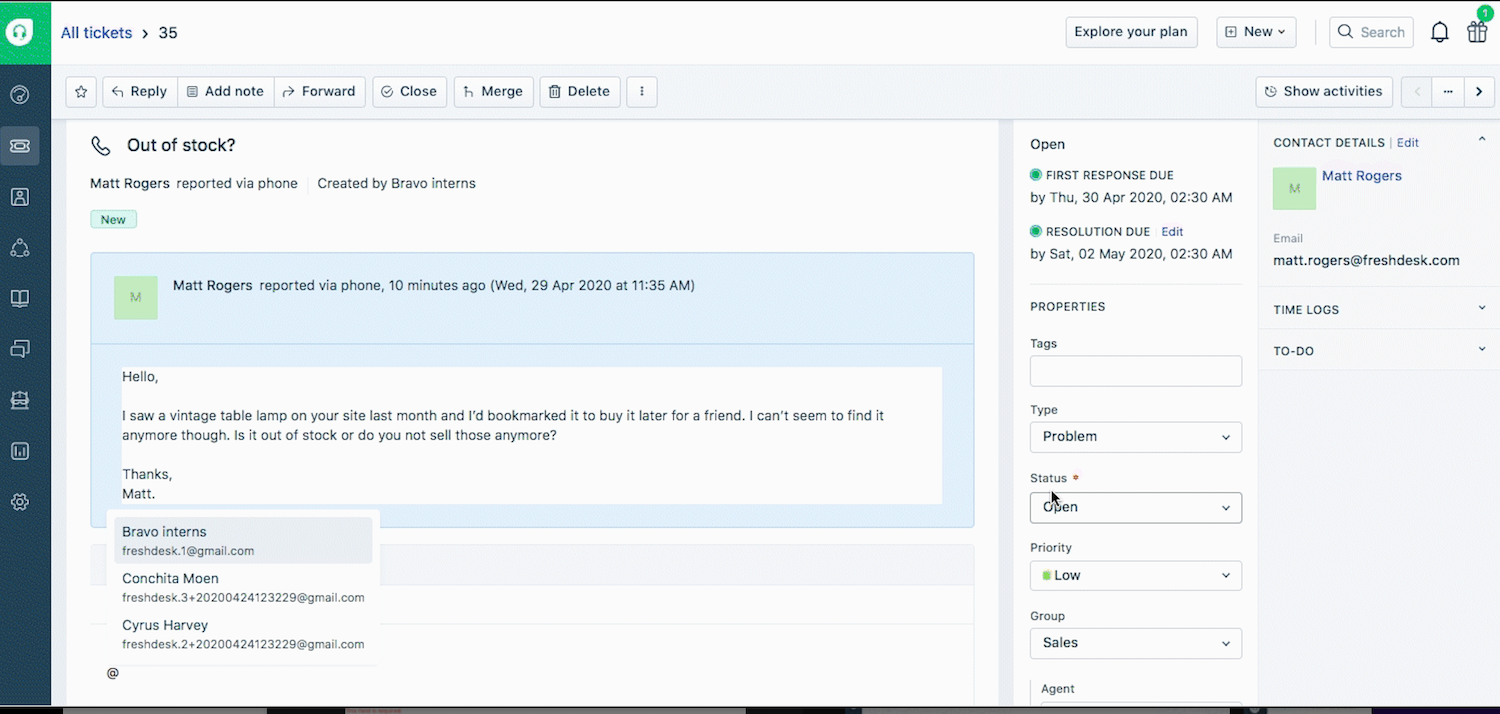This screenshot has height=714, width=1500.
Task: Open the Tickets icon in sidebar
Action: click(19, 146)
